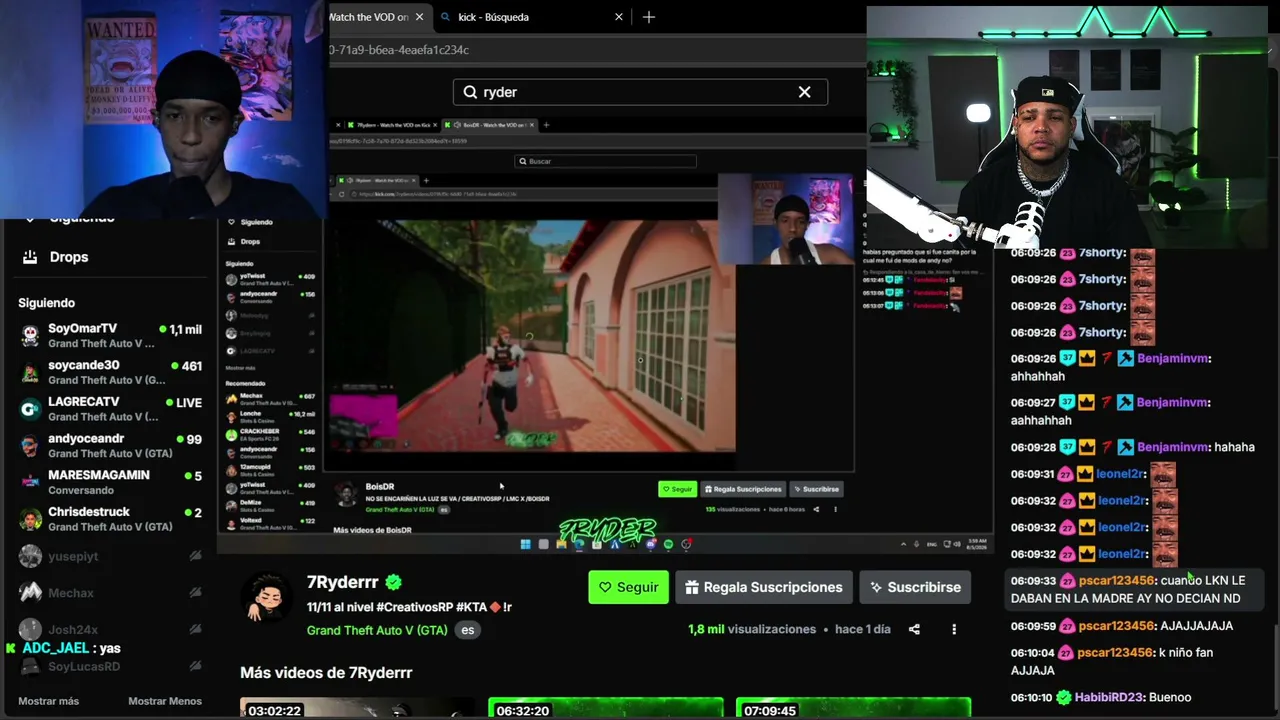This screenshot has width=1280, height=720.
Task: Click the LAGRECATV channel avatar
Action: (x=30, y=409)
